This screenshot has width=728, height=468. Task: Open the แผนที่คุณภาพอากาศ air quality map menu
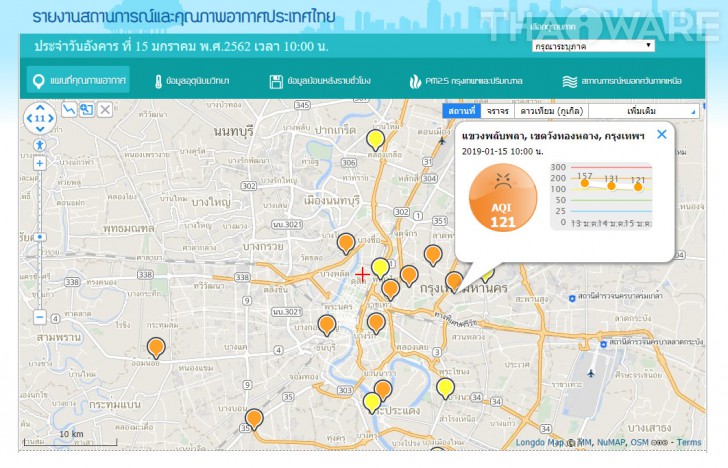click(x=78, y=81)
